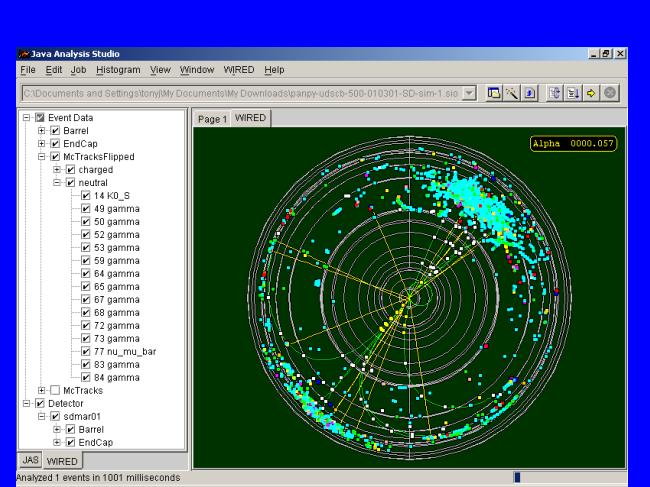The width and height of the screenshot is (650, 487).
Task: Click the rewind events toolbar icon
Action: [x=556, y=92]
